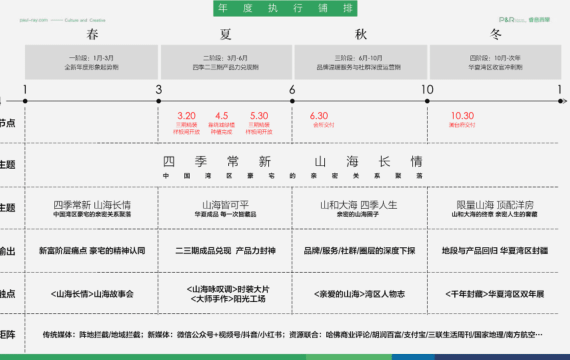Click the red 10.30 milestone date
Viewport: 570px width, 360px height.
[x=462, y=116]
